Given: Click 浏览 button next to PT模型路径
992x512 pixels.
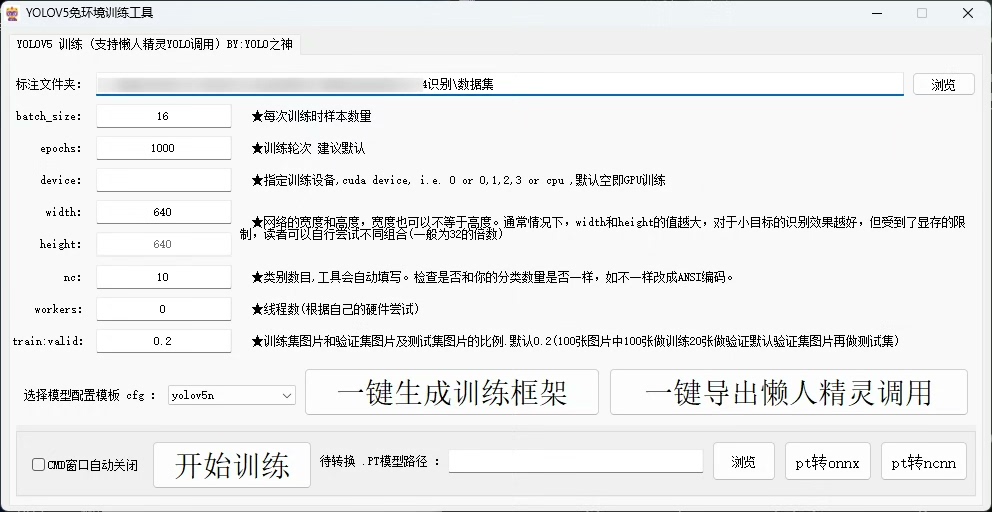Looking at the screenshot, I should (x=744, y=462).
